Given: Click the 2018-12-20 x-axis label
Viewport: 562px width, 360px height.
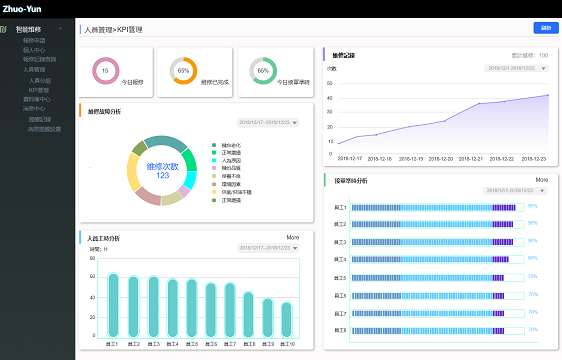Looking at the screenshot, I should tap(441, 158).
